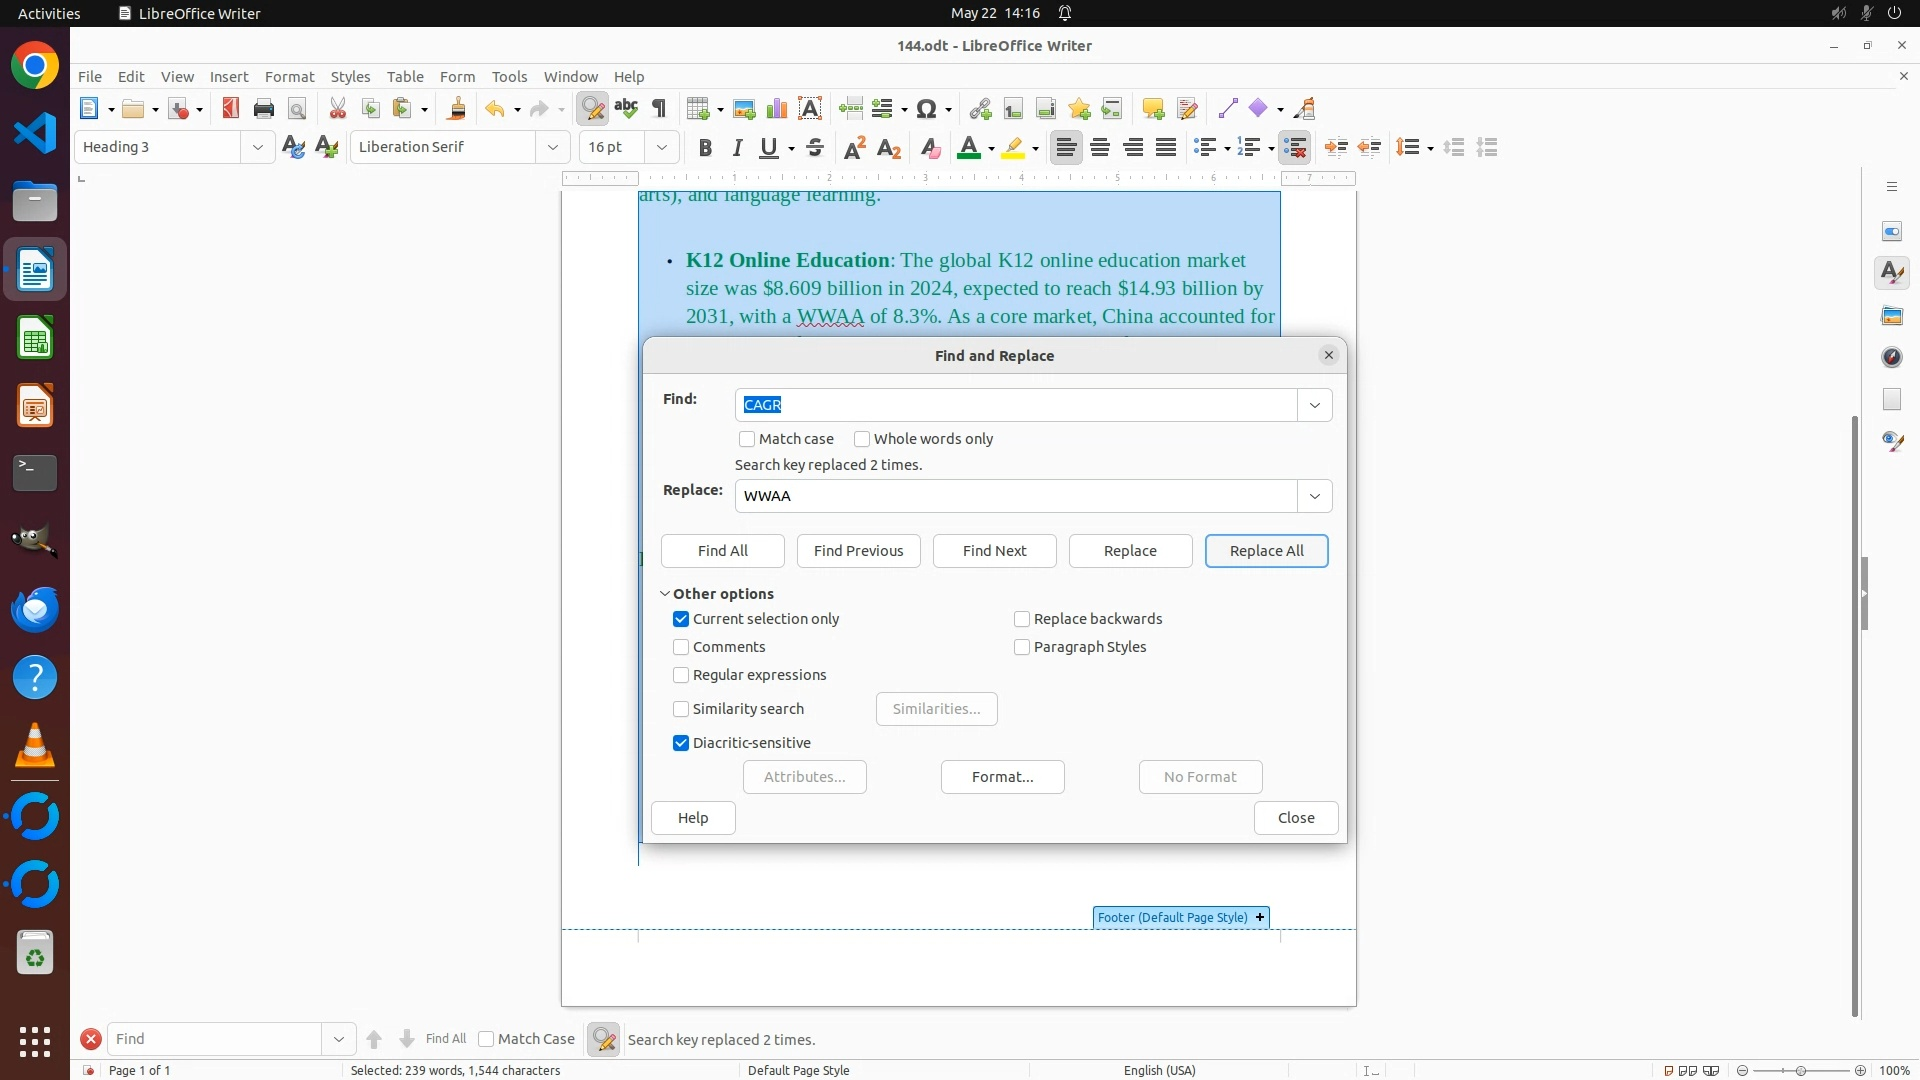The height and width of the screenshot is (1080, 1920).
Task: Open the Format menu
Action: pyautogui.click(x=289, y=76)
